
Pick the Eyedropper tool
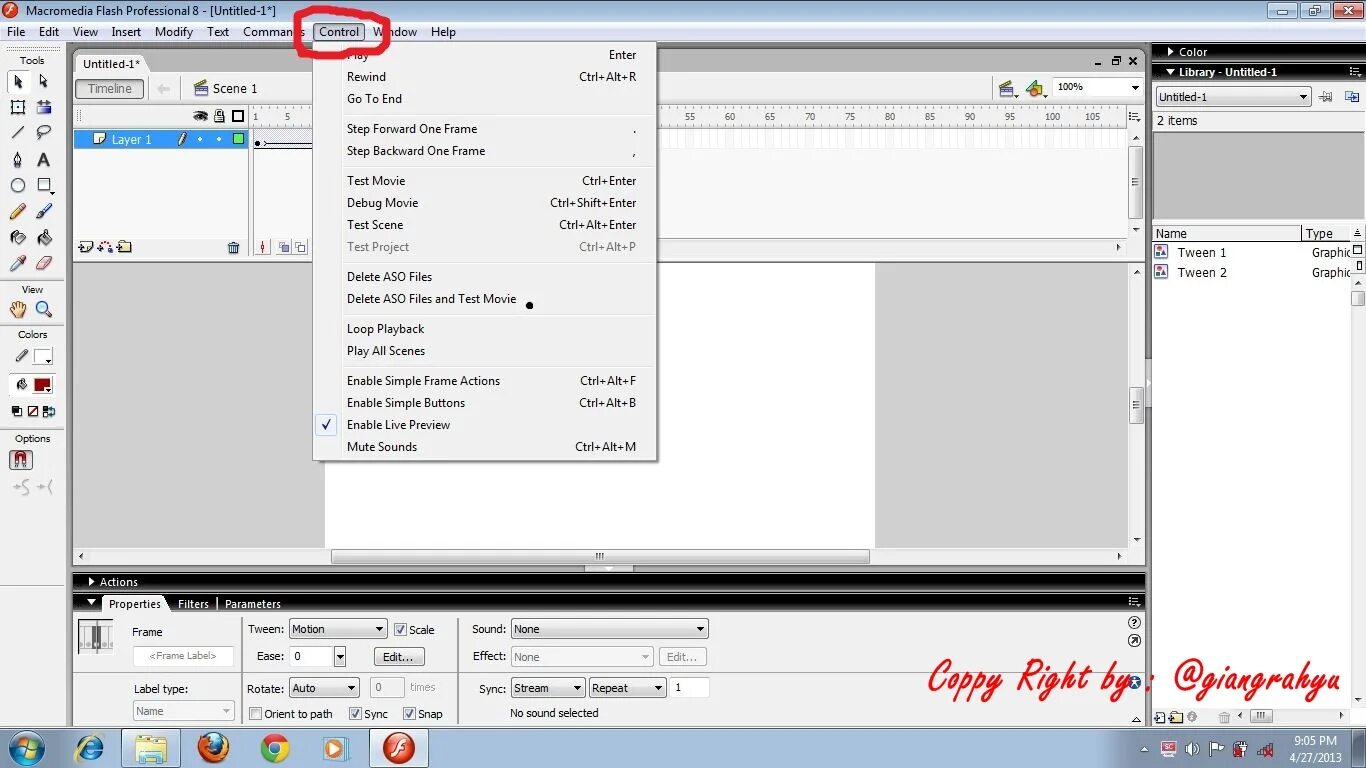pos(18,264)
